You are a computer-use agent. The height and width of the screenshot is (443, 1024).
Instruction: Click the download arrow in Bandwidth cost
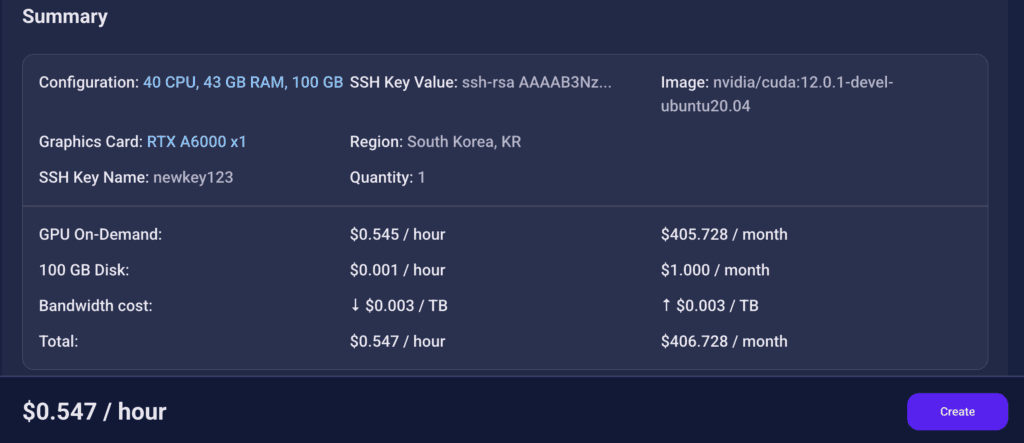coord(355,306)
